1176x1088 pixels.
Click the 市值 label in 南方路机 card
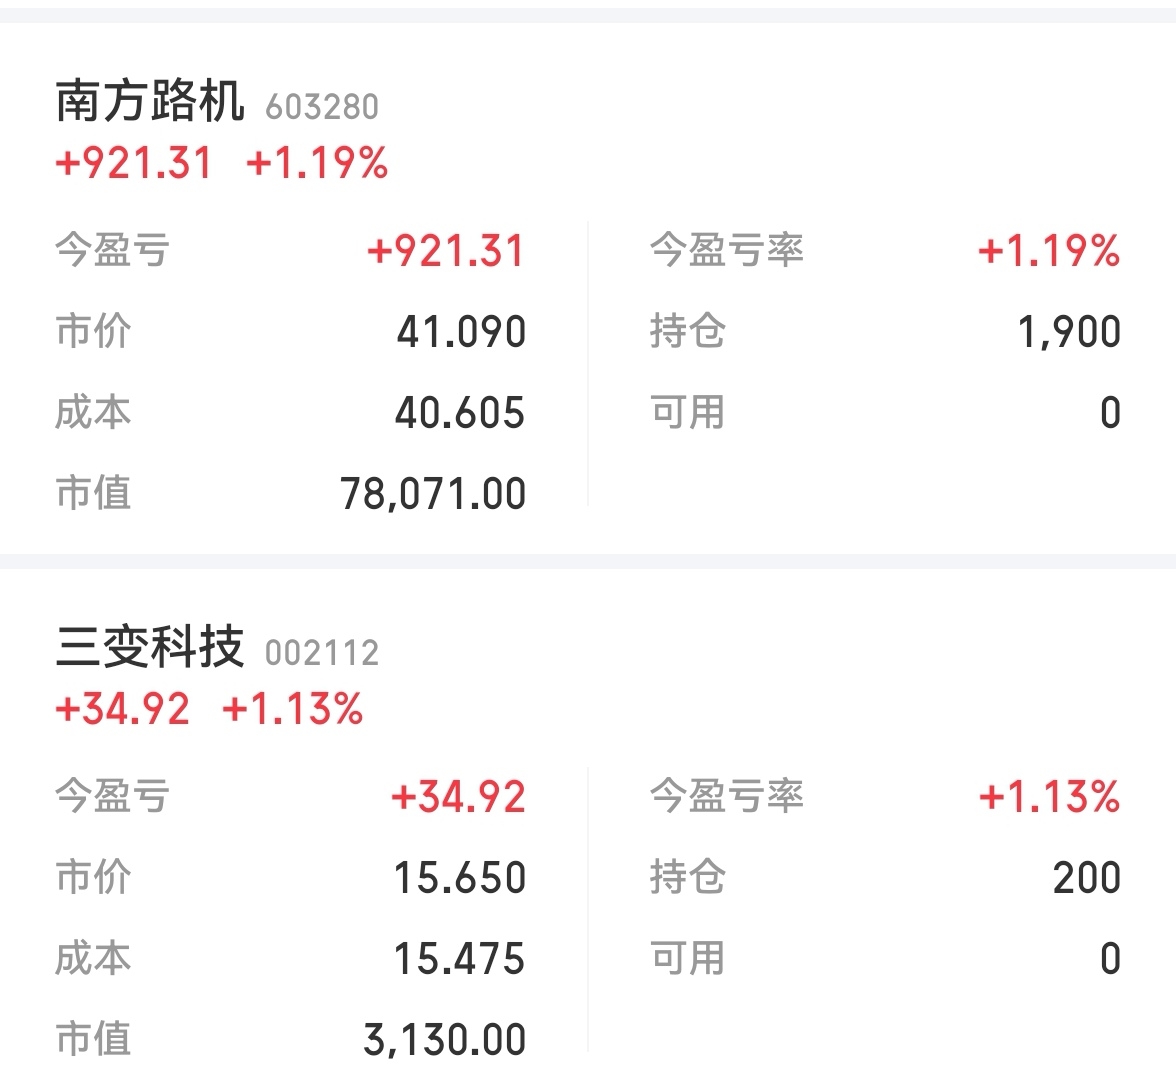[x=93, y=494]
